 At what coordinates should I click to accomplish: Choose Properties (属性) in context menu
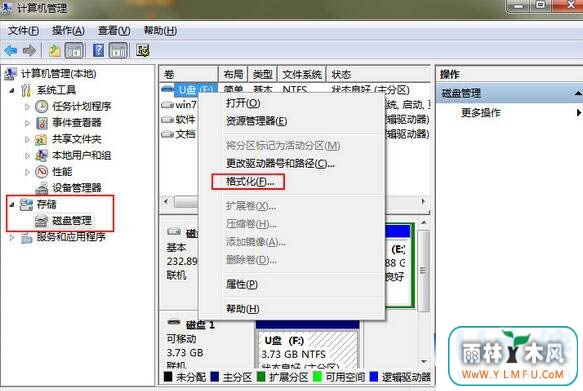tap(242, 285)
